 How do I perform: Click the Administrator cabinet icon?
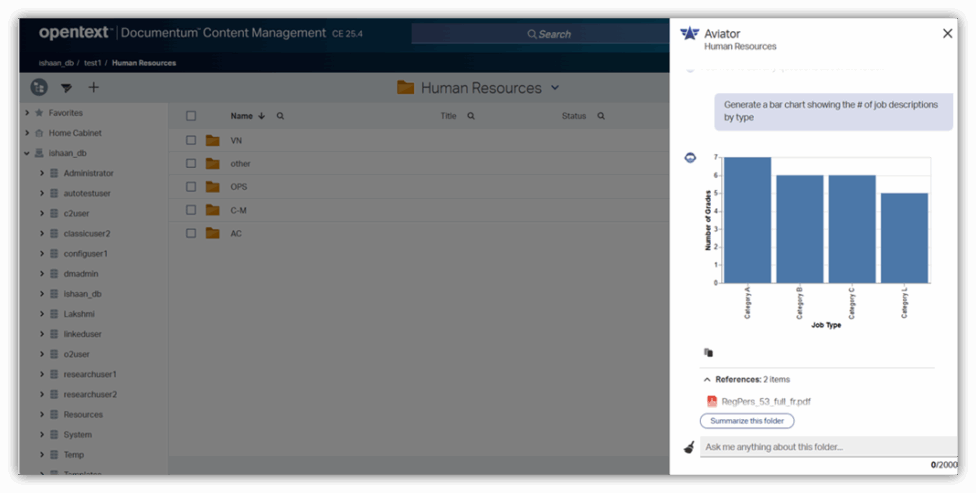(x=54, y=173)
